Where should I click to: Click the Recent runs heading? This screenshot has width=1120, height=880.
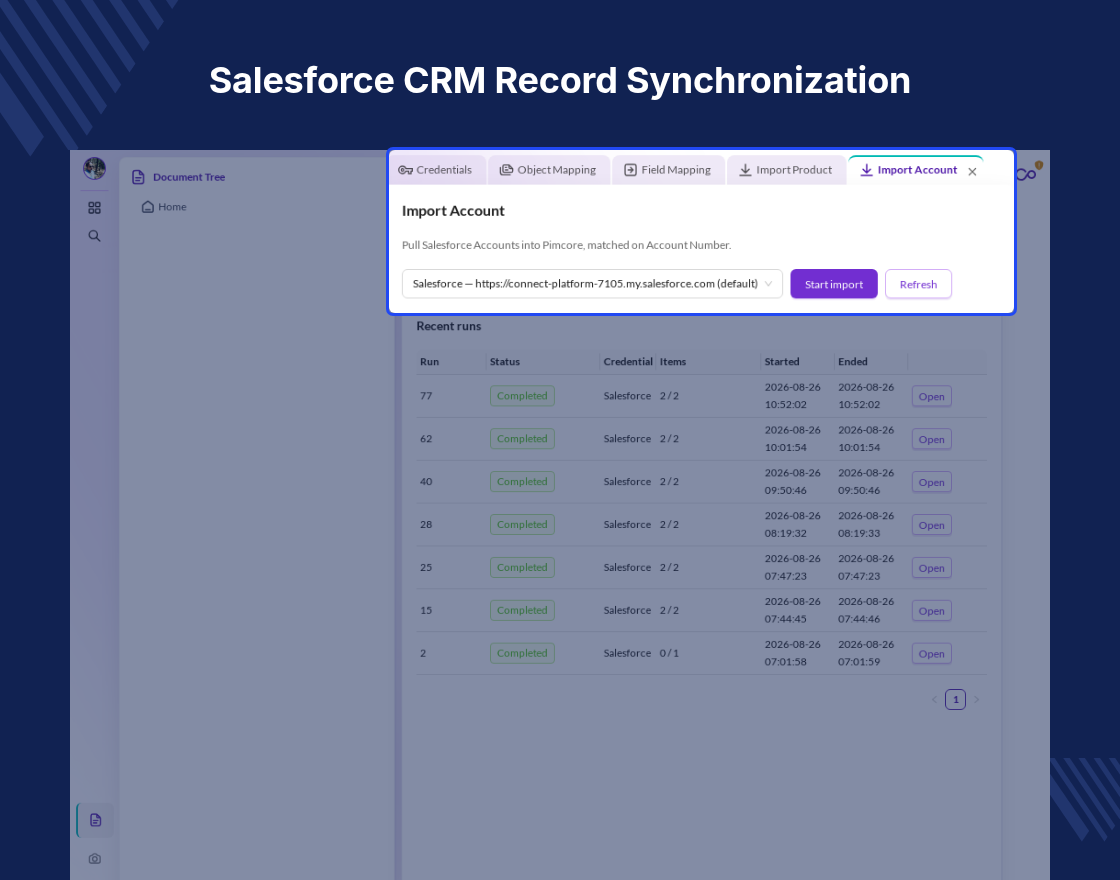click(x=449, y=326)
